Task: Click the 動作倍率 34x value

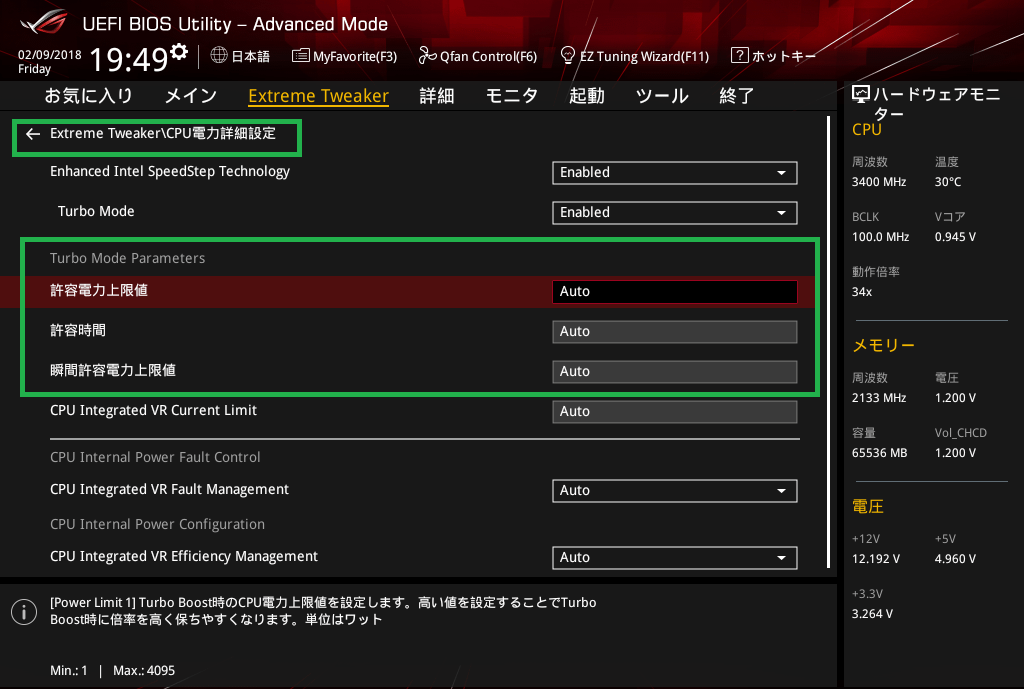Action: 862,292
